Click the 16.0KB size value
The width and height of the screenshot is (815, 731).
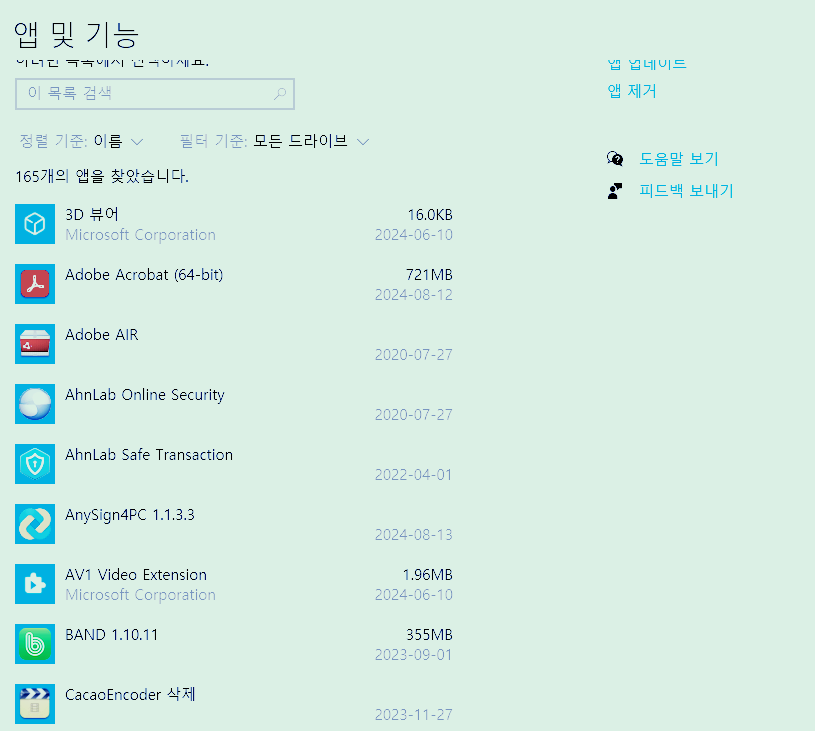tap(430, 215)
